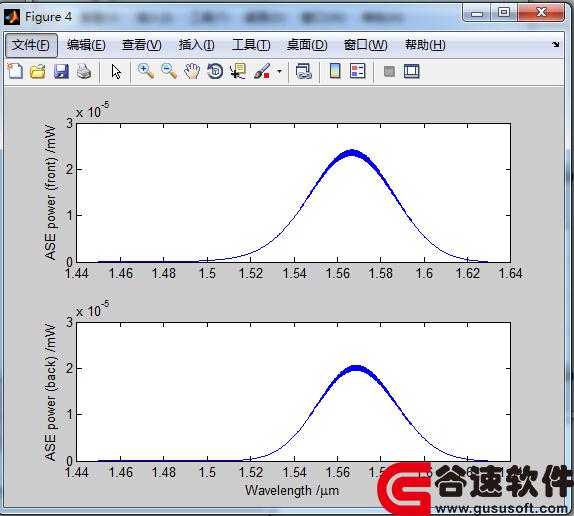Enable the Rotate 3D tool
The height and width of the screenshot is (516, 574).
pyautogui.click(x=215, y=71)
